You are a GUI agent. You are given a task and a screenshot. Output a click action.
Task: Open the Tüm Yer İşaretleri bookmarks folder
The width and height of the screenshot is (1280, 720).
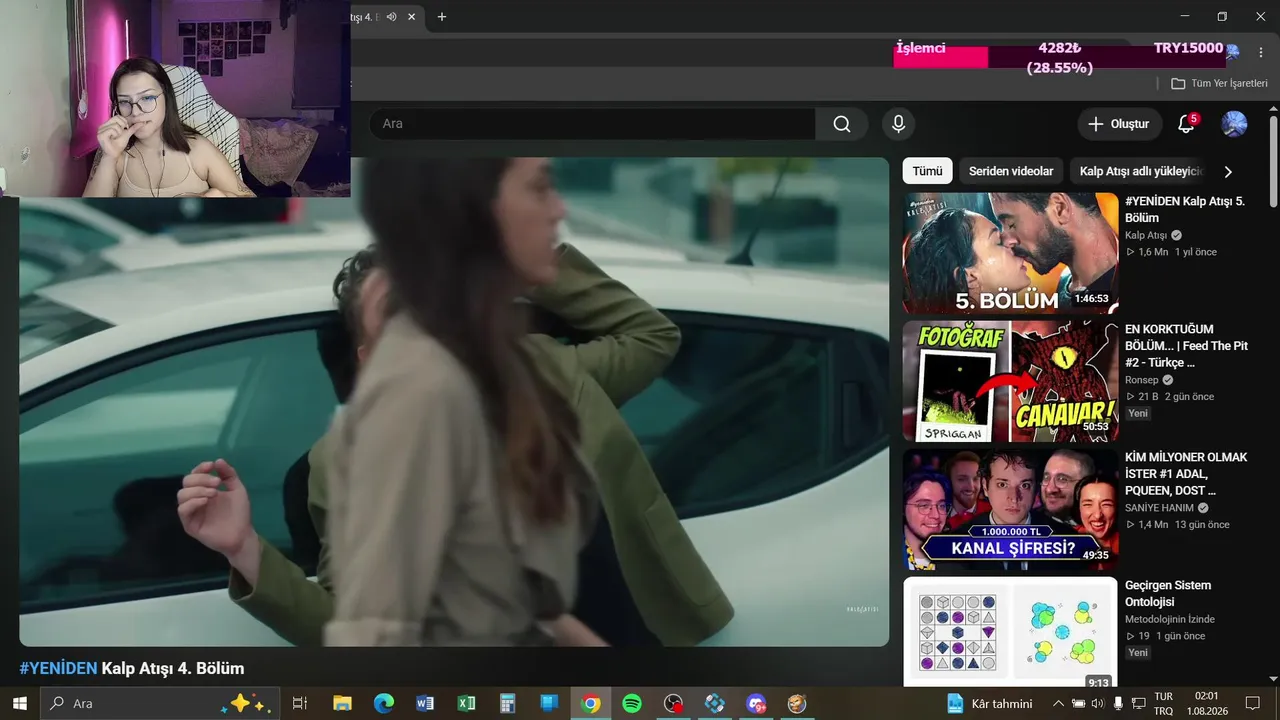[1220, 83]
